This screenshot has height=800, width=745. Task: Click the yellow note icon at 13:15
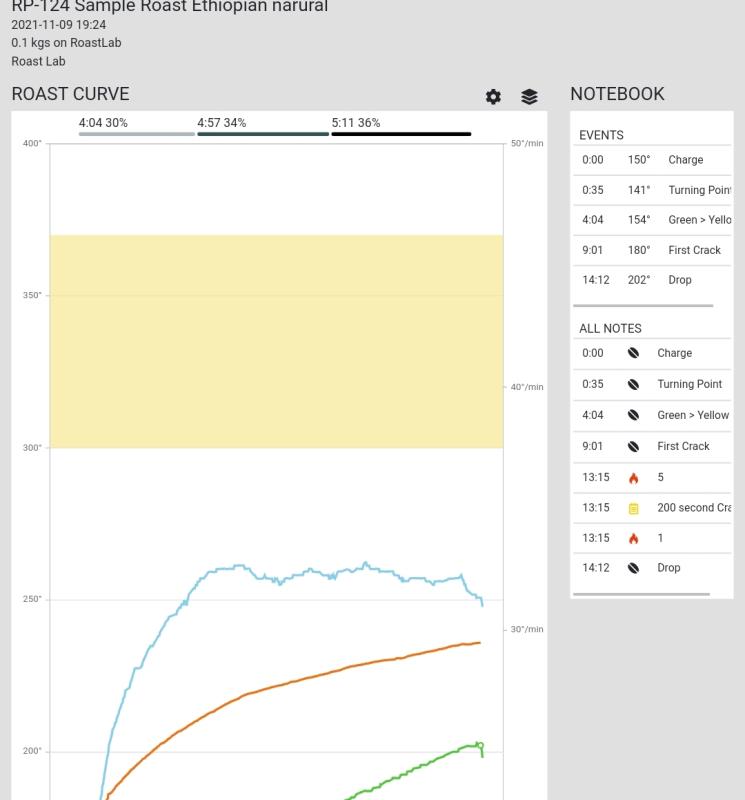(x=633, y=508)
